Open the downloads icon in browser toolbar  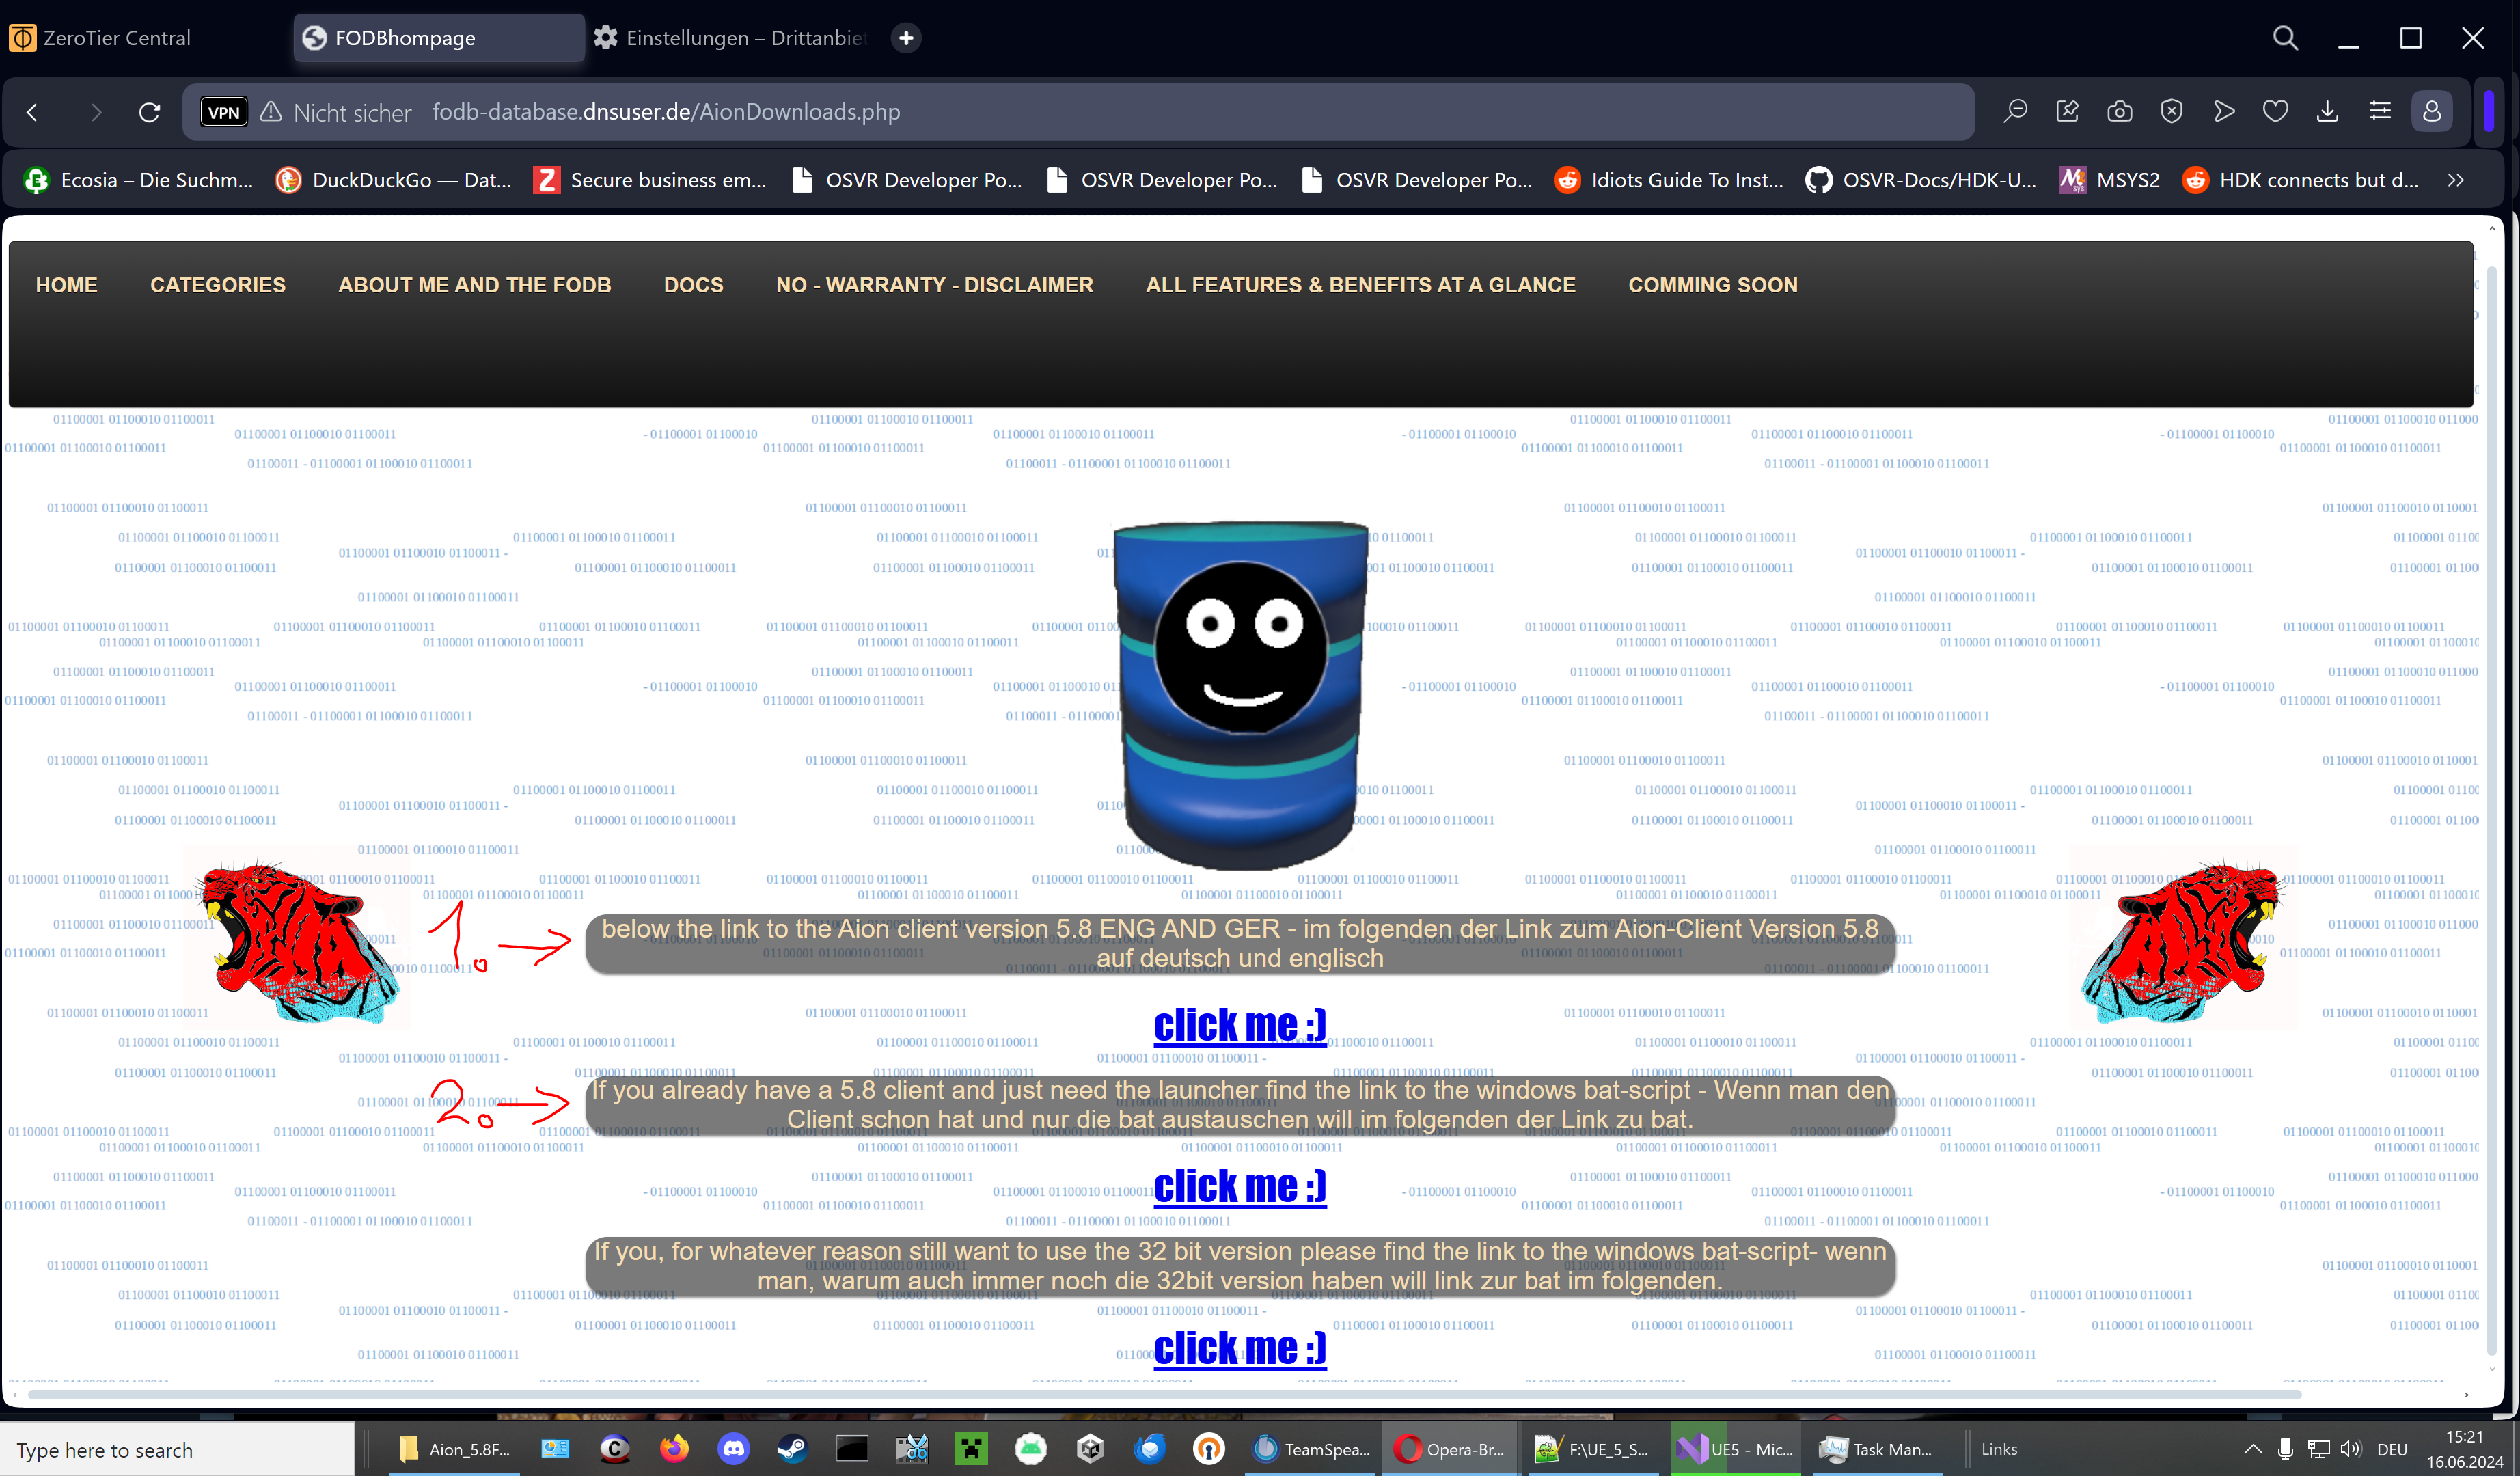point(2327,112)
